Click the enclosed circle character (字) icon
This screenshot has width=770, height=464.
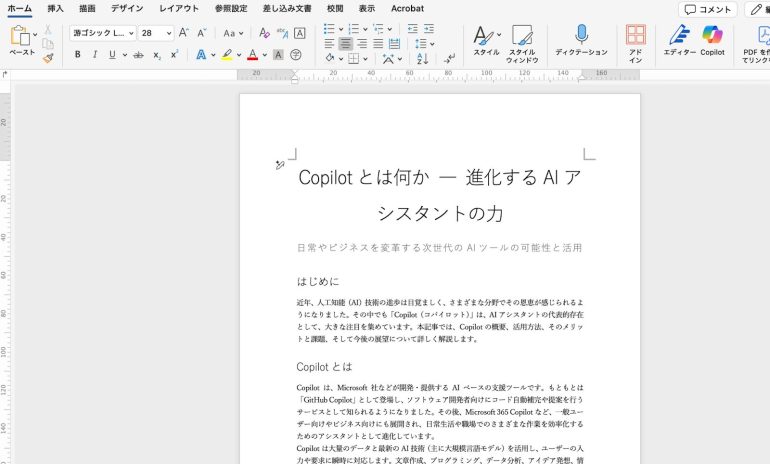pos(296,55)
